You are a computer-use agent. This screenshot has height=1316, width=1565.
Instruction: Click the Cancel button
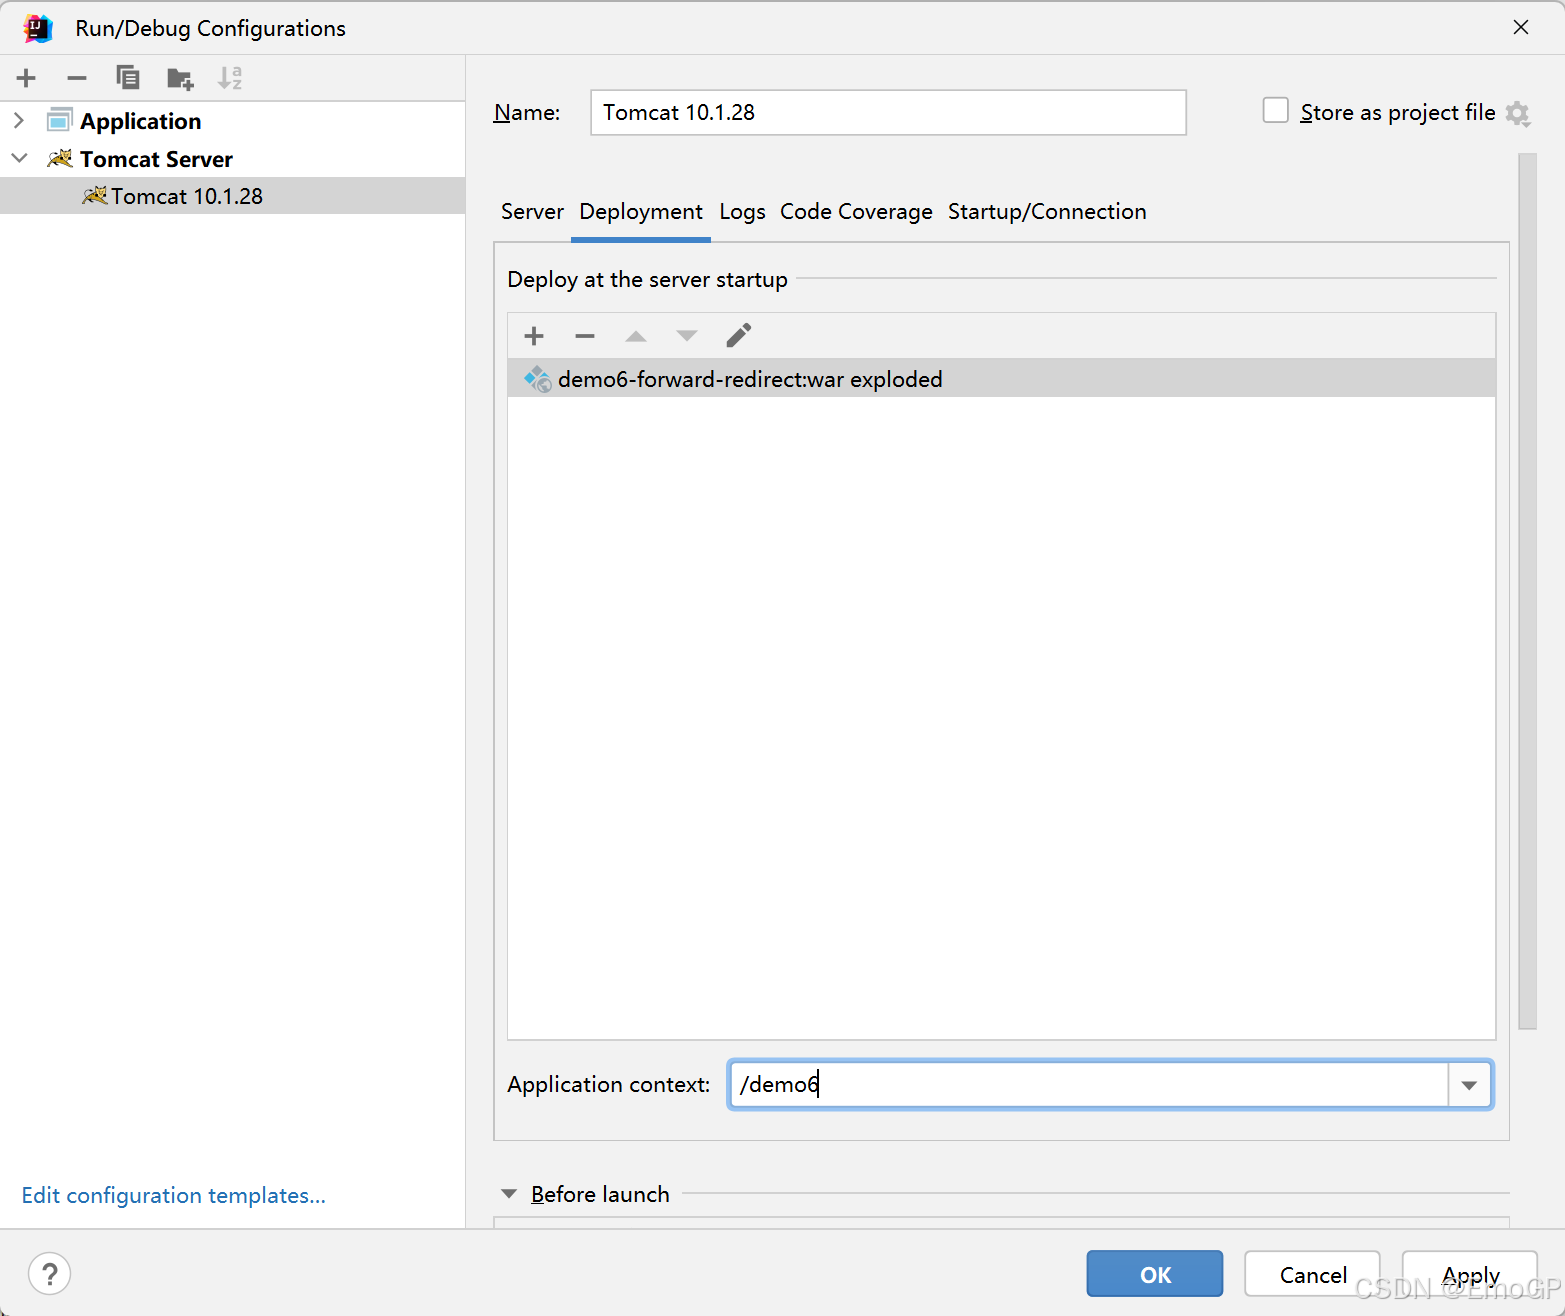[x=1312, y=1273]
